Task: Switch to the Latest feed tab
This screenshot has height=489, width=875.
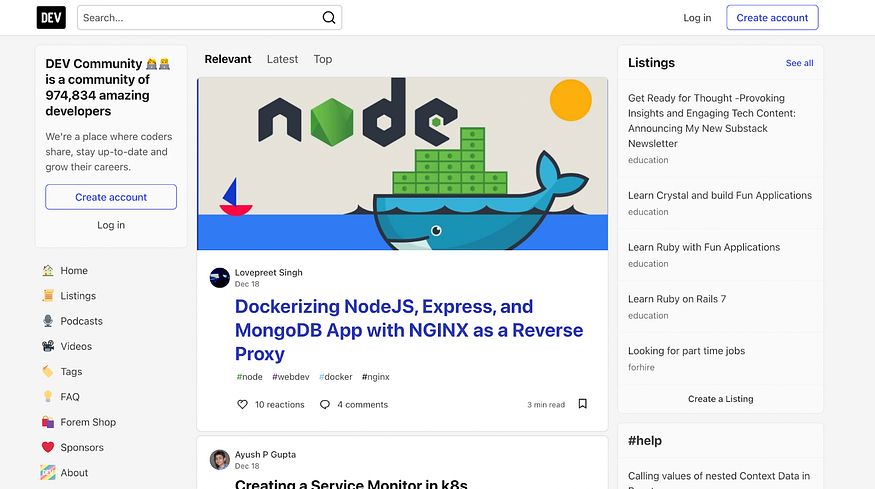Action: coord(282,59)
